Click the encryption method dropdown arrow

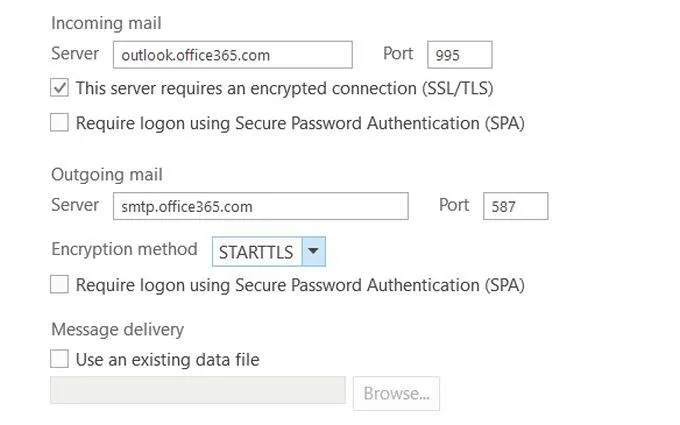click(x=314, y=252)
